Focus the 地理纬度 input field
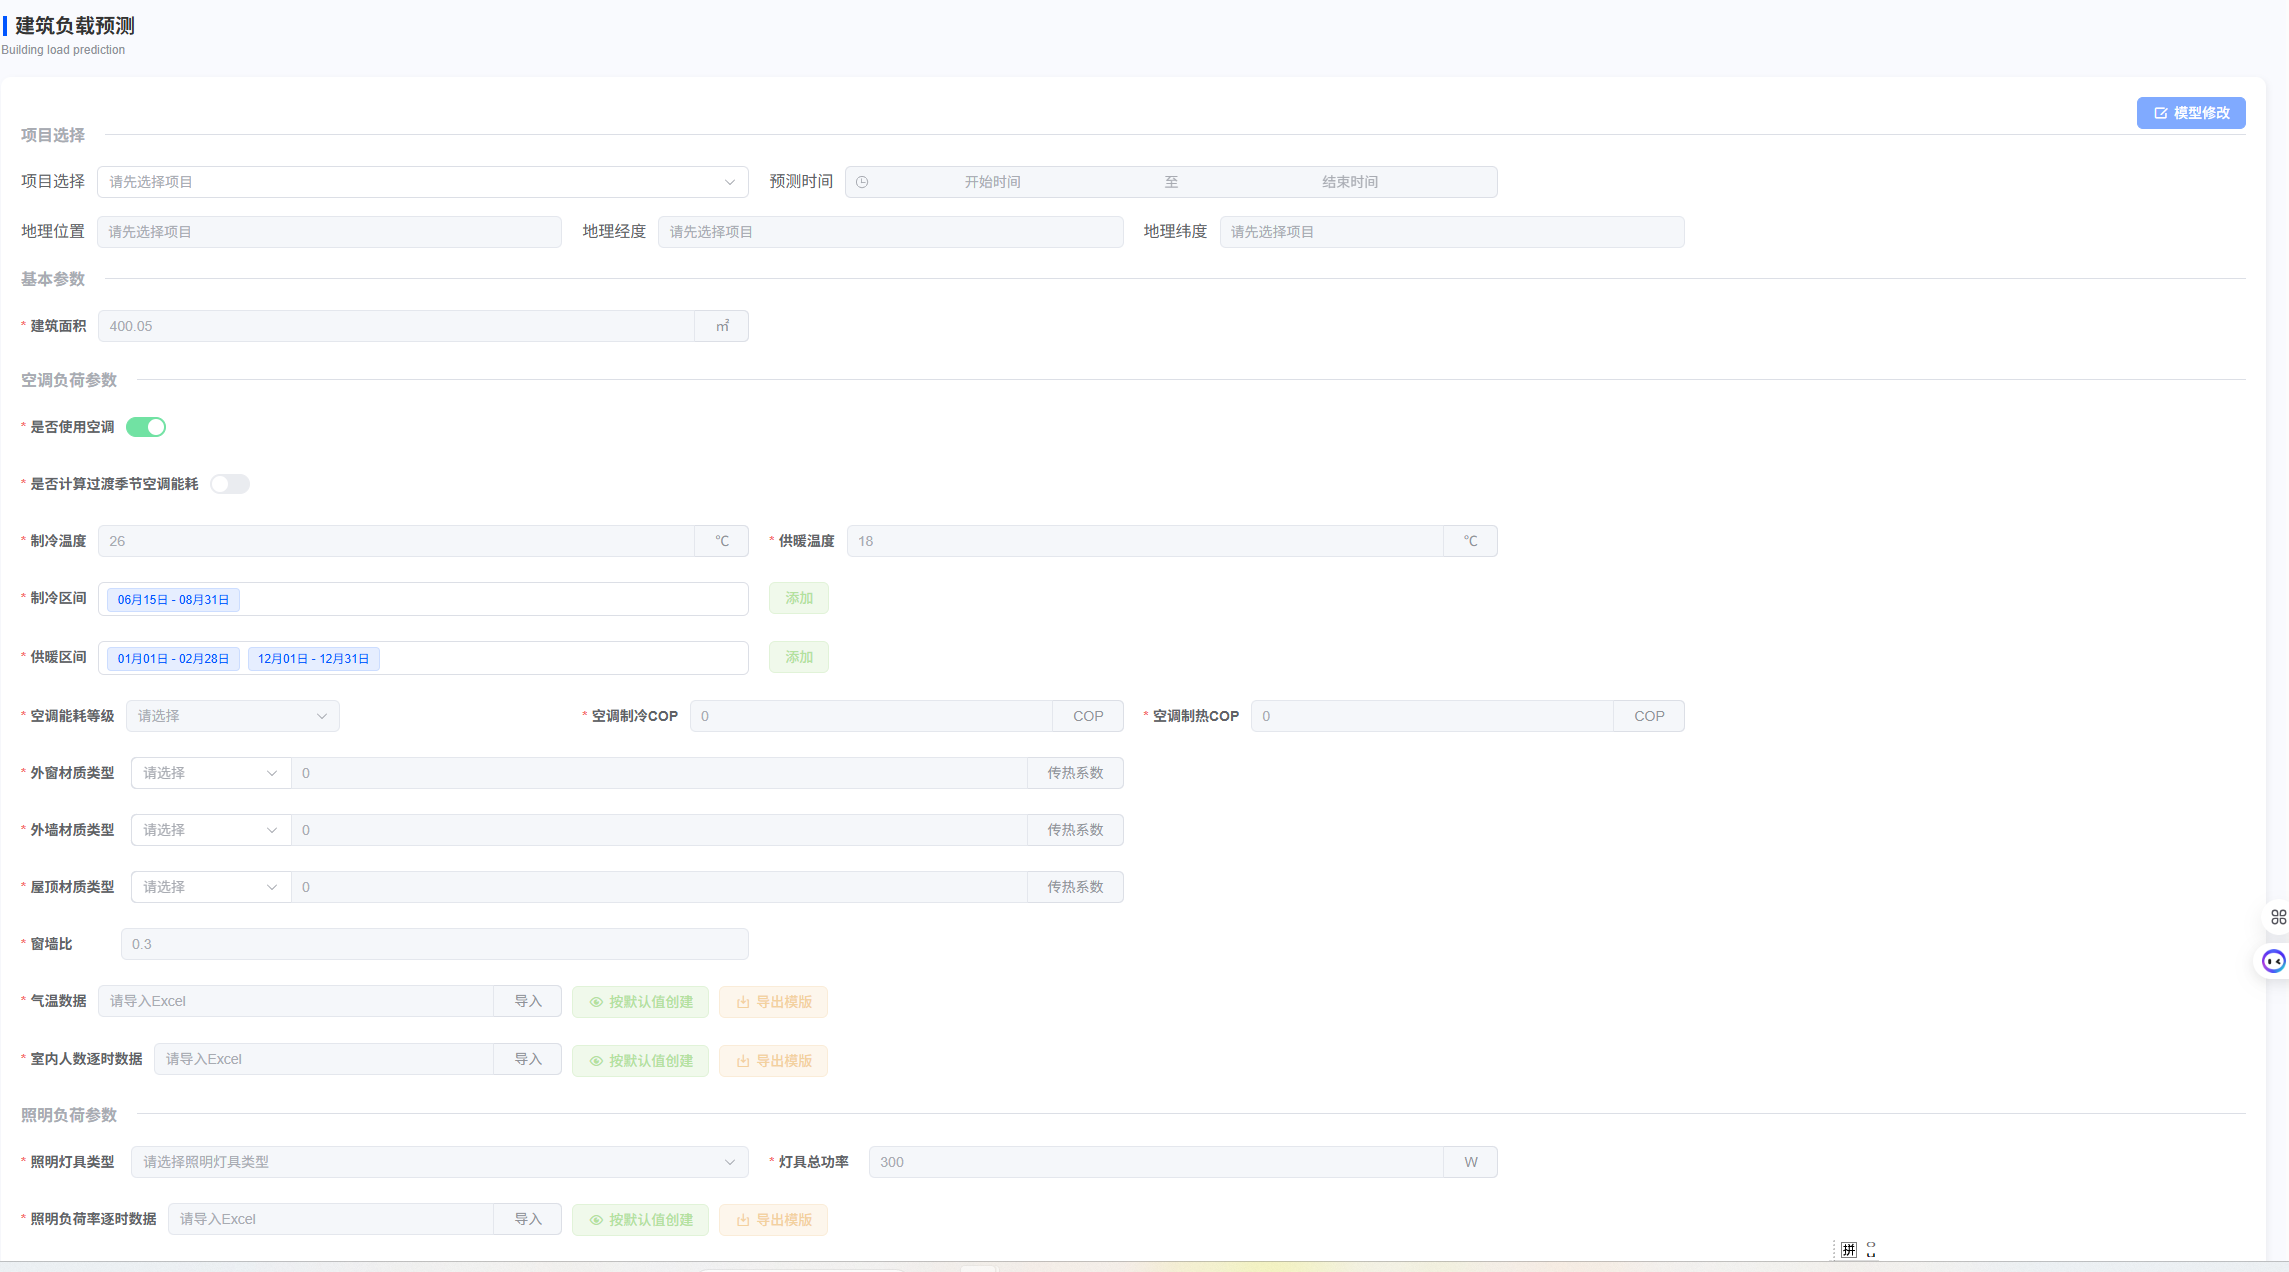2289x1272 pixels. 1452,232
